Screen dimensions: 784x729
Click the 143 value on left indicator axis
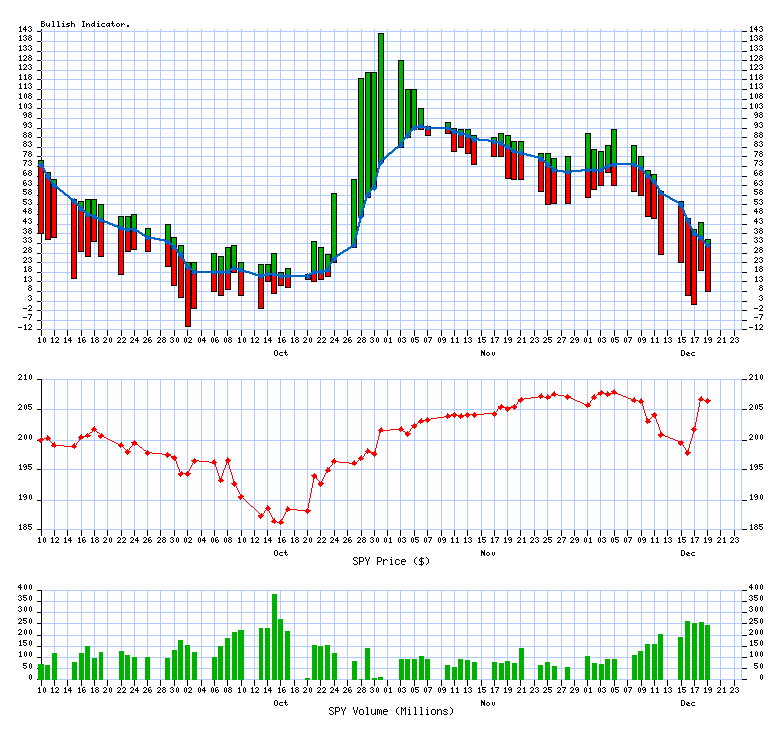point(24,29)
